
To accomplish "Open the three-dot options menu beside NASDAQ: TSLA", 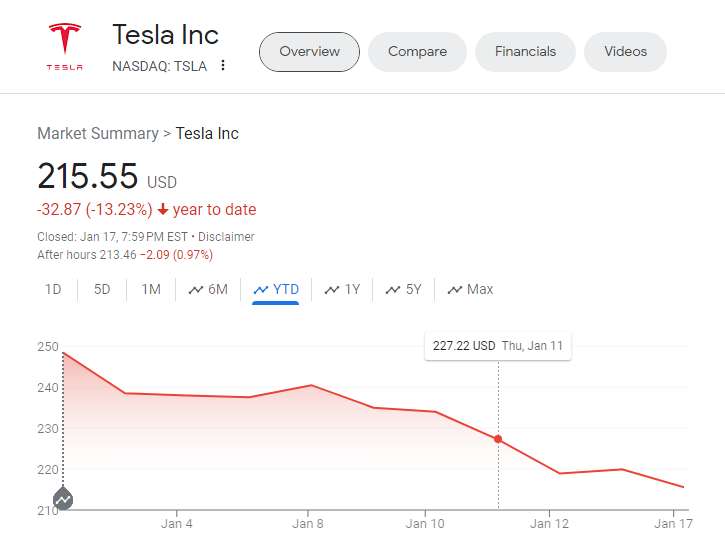I will tap(223, 66).
